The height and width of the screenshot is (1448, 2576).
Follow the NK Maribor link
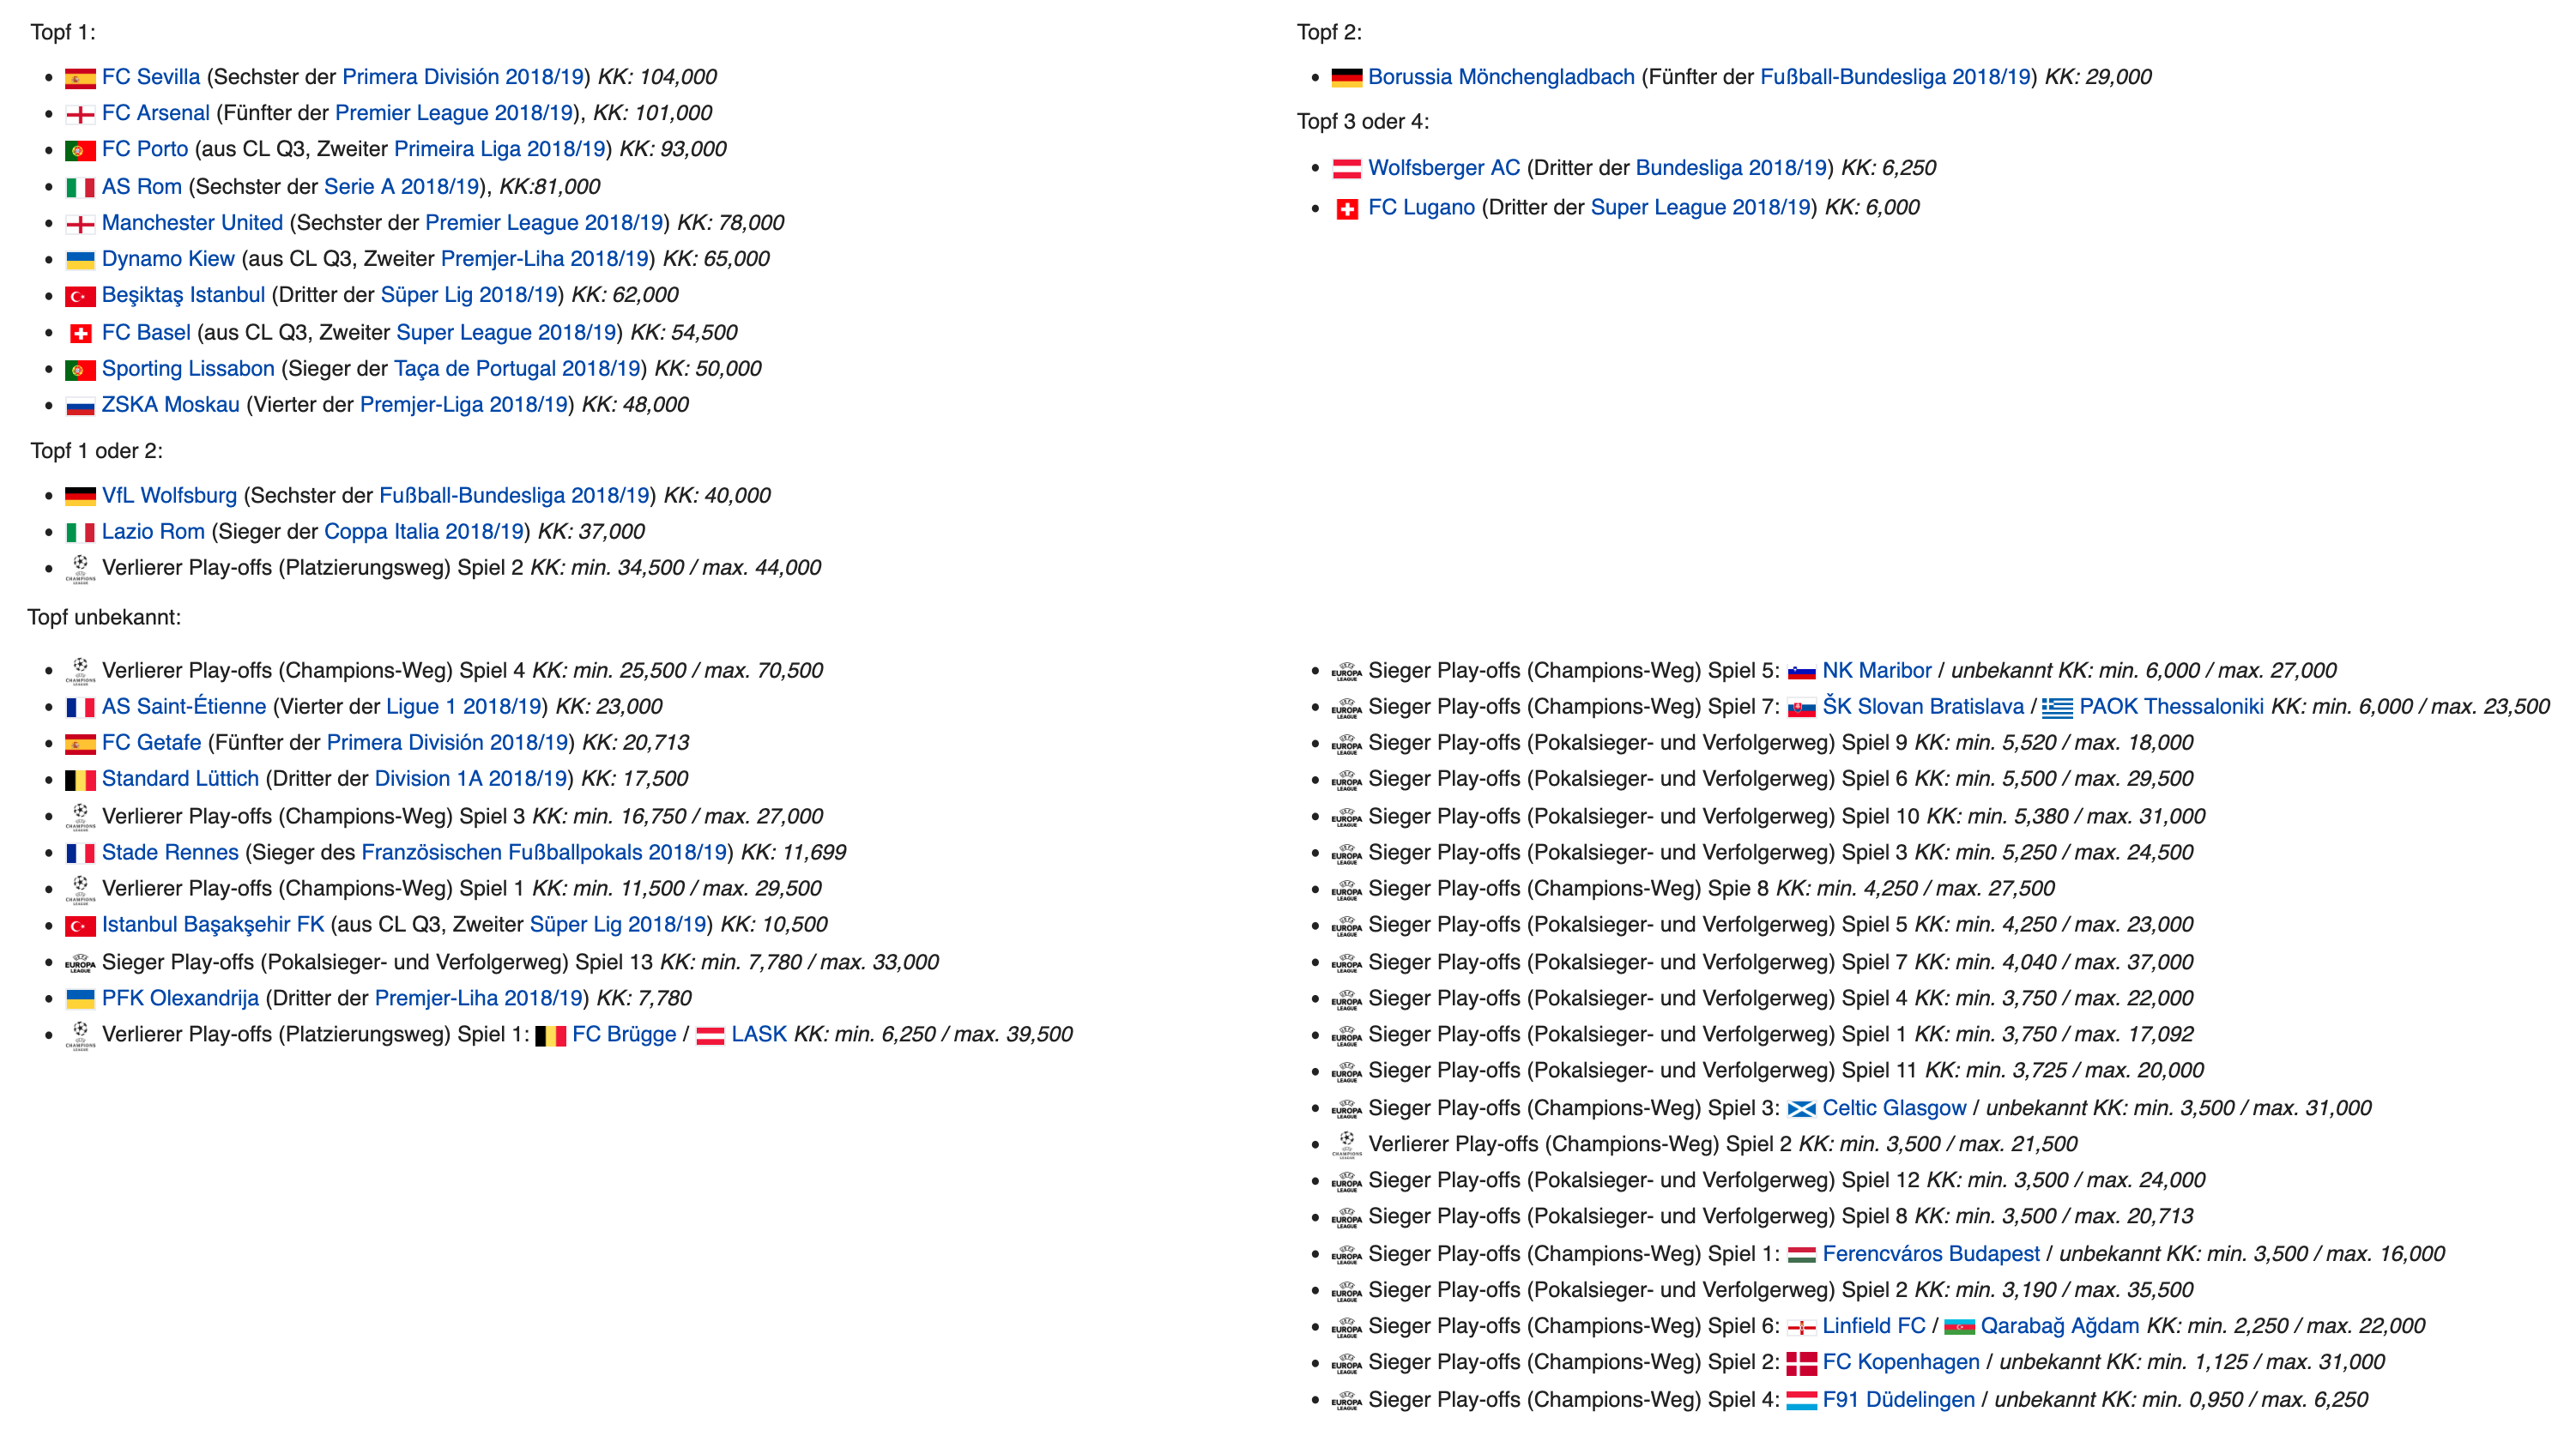1876,671
